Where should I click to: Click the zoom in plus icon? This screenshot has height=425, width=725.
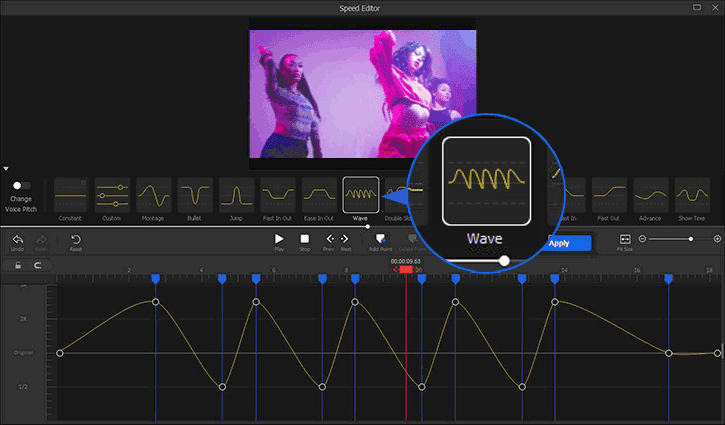[717, 239]
